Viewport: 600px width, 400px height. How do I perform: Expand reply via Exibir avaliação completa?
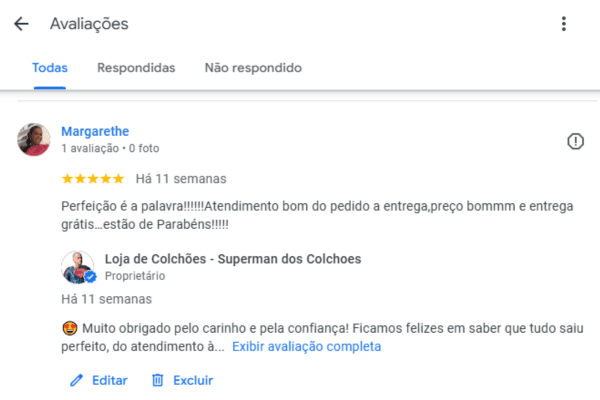pos(307,346)
